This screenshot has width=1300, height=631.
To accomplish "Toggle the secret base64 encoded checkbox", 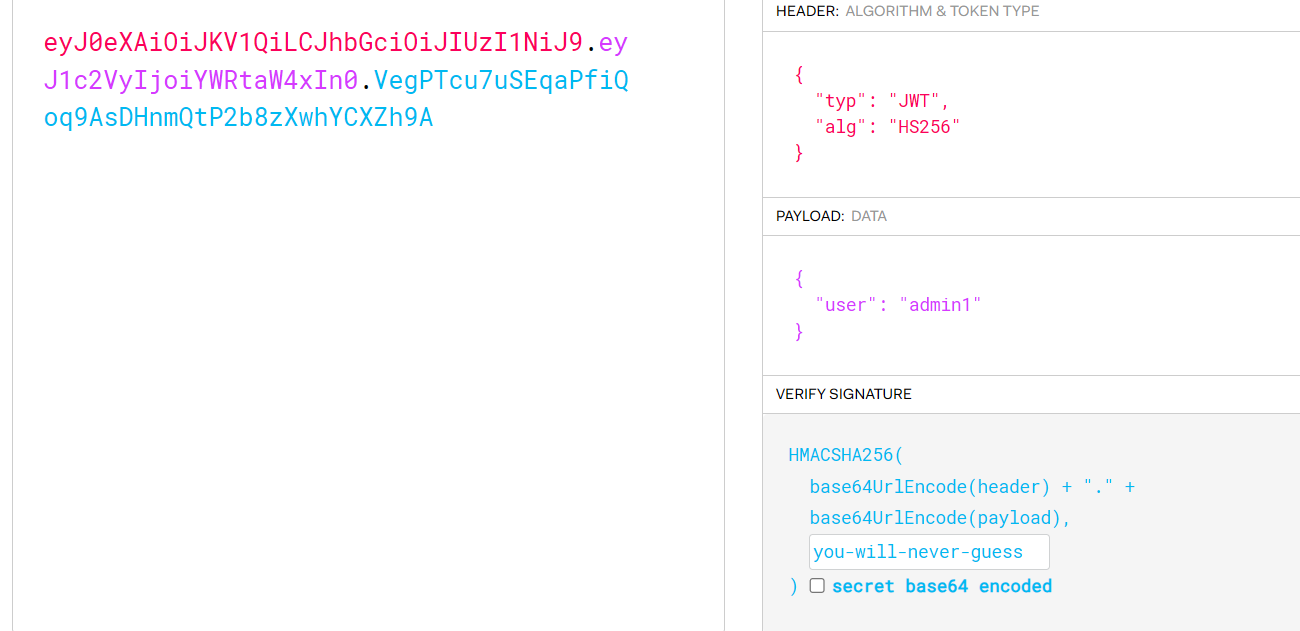I will click(x=817, y=586).
